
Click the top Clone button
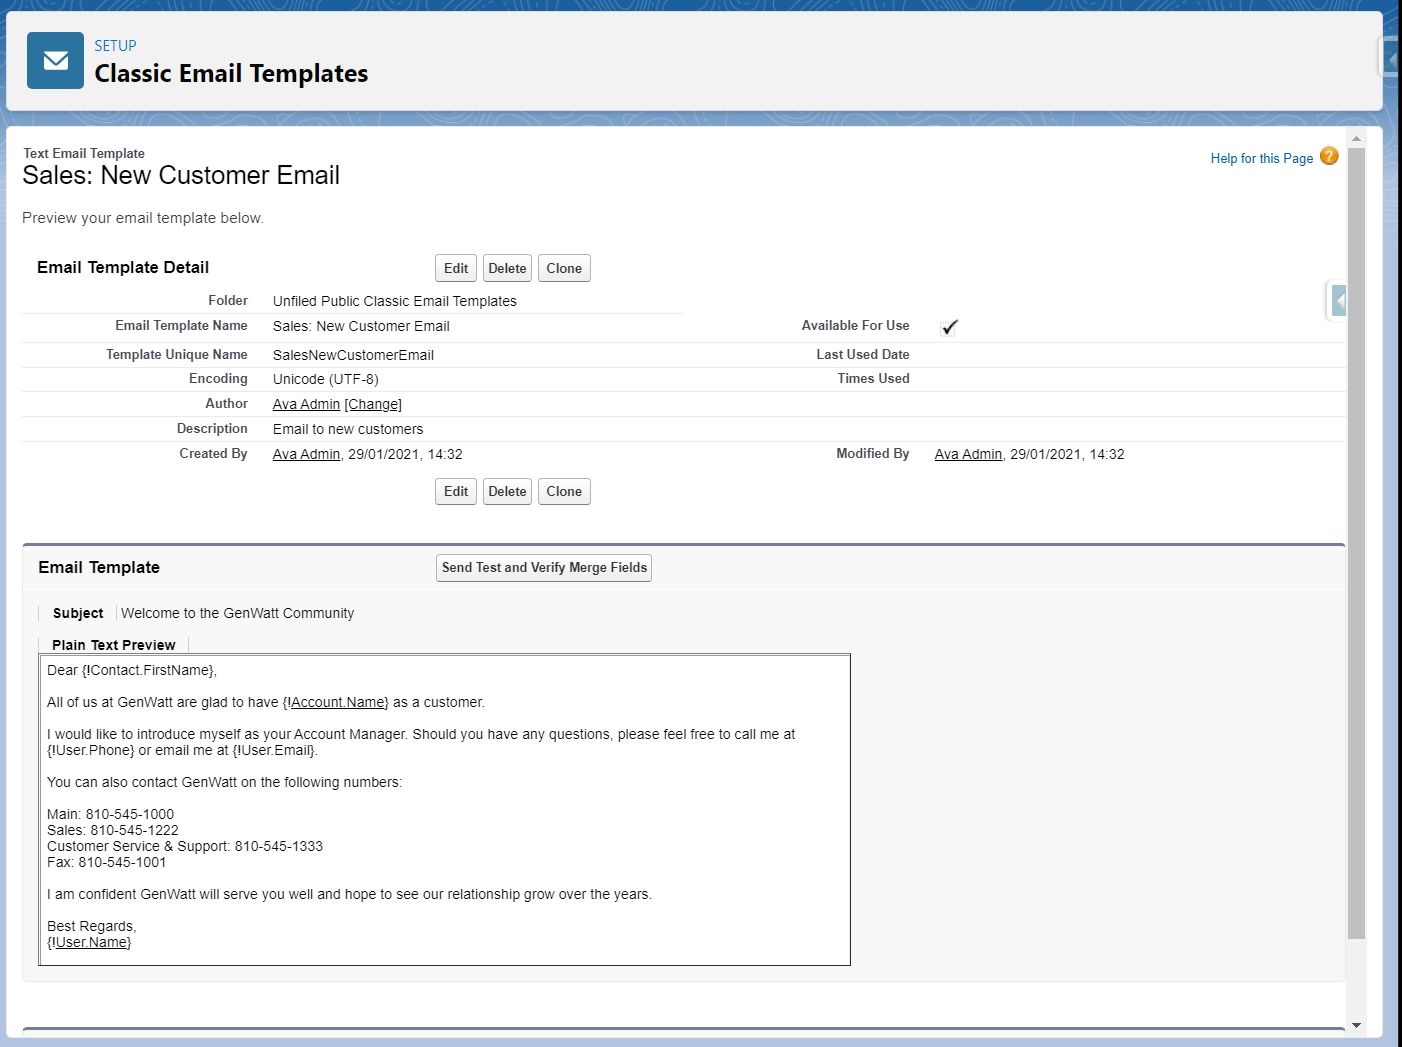tap(564, 268)
